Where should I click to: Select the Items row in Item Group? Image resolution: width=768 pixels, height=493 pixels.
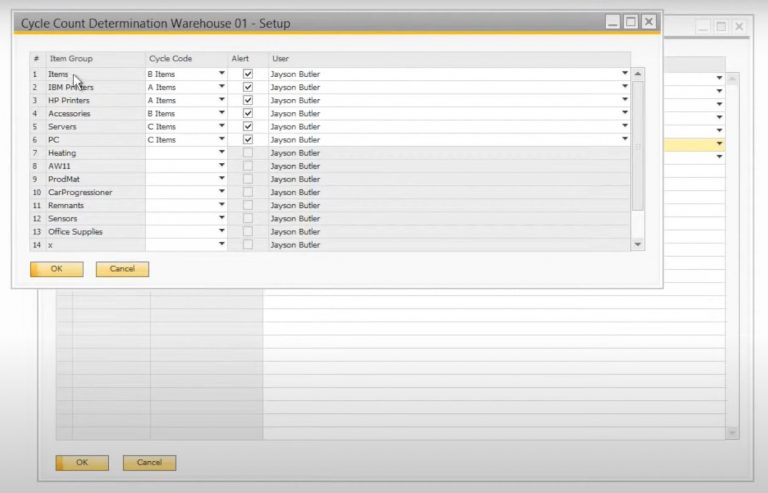pyautogui.click(x=96, y=74)
